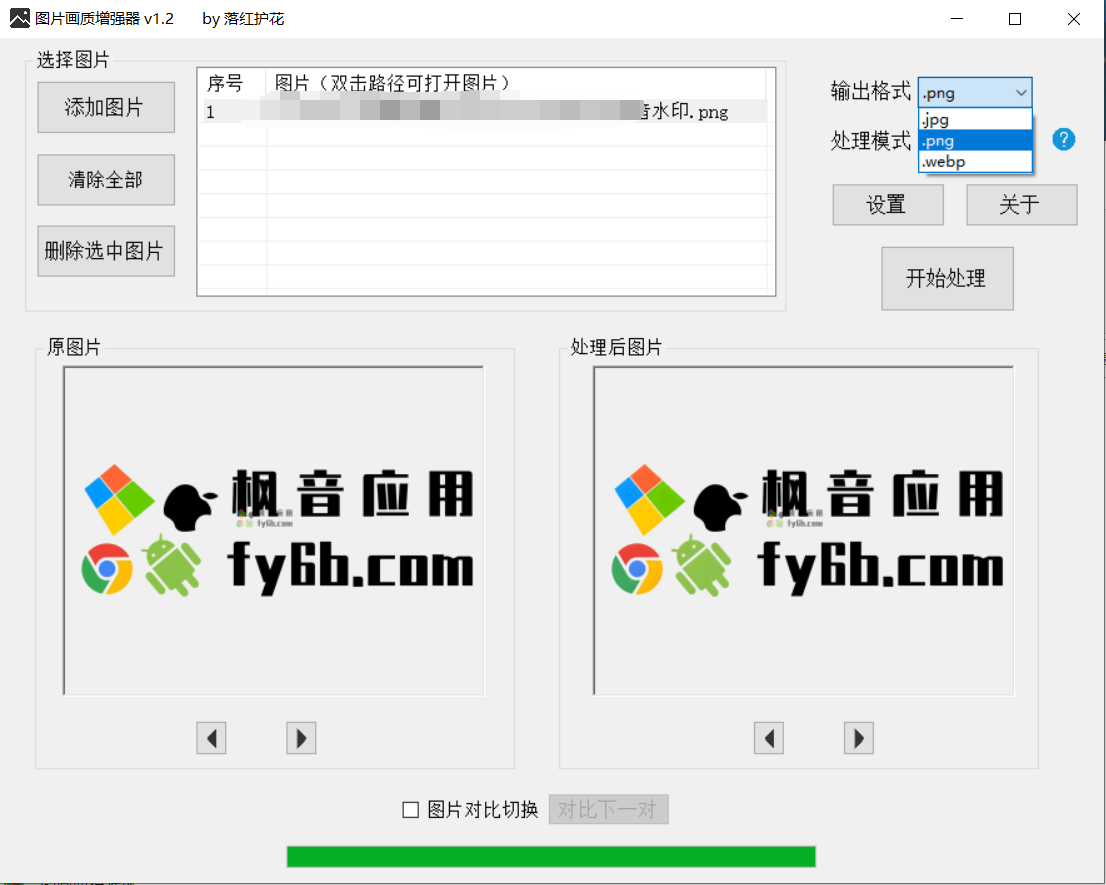Select .jpg output format option
Viewport: 1106px width, 885px height.
coord(975,120)
